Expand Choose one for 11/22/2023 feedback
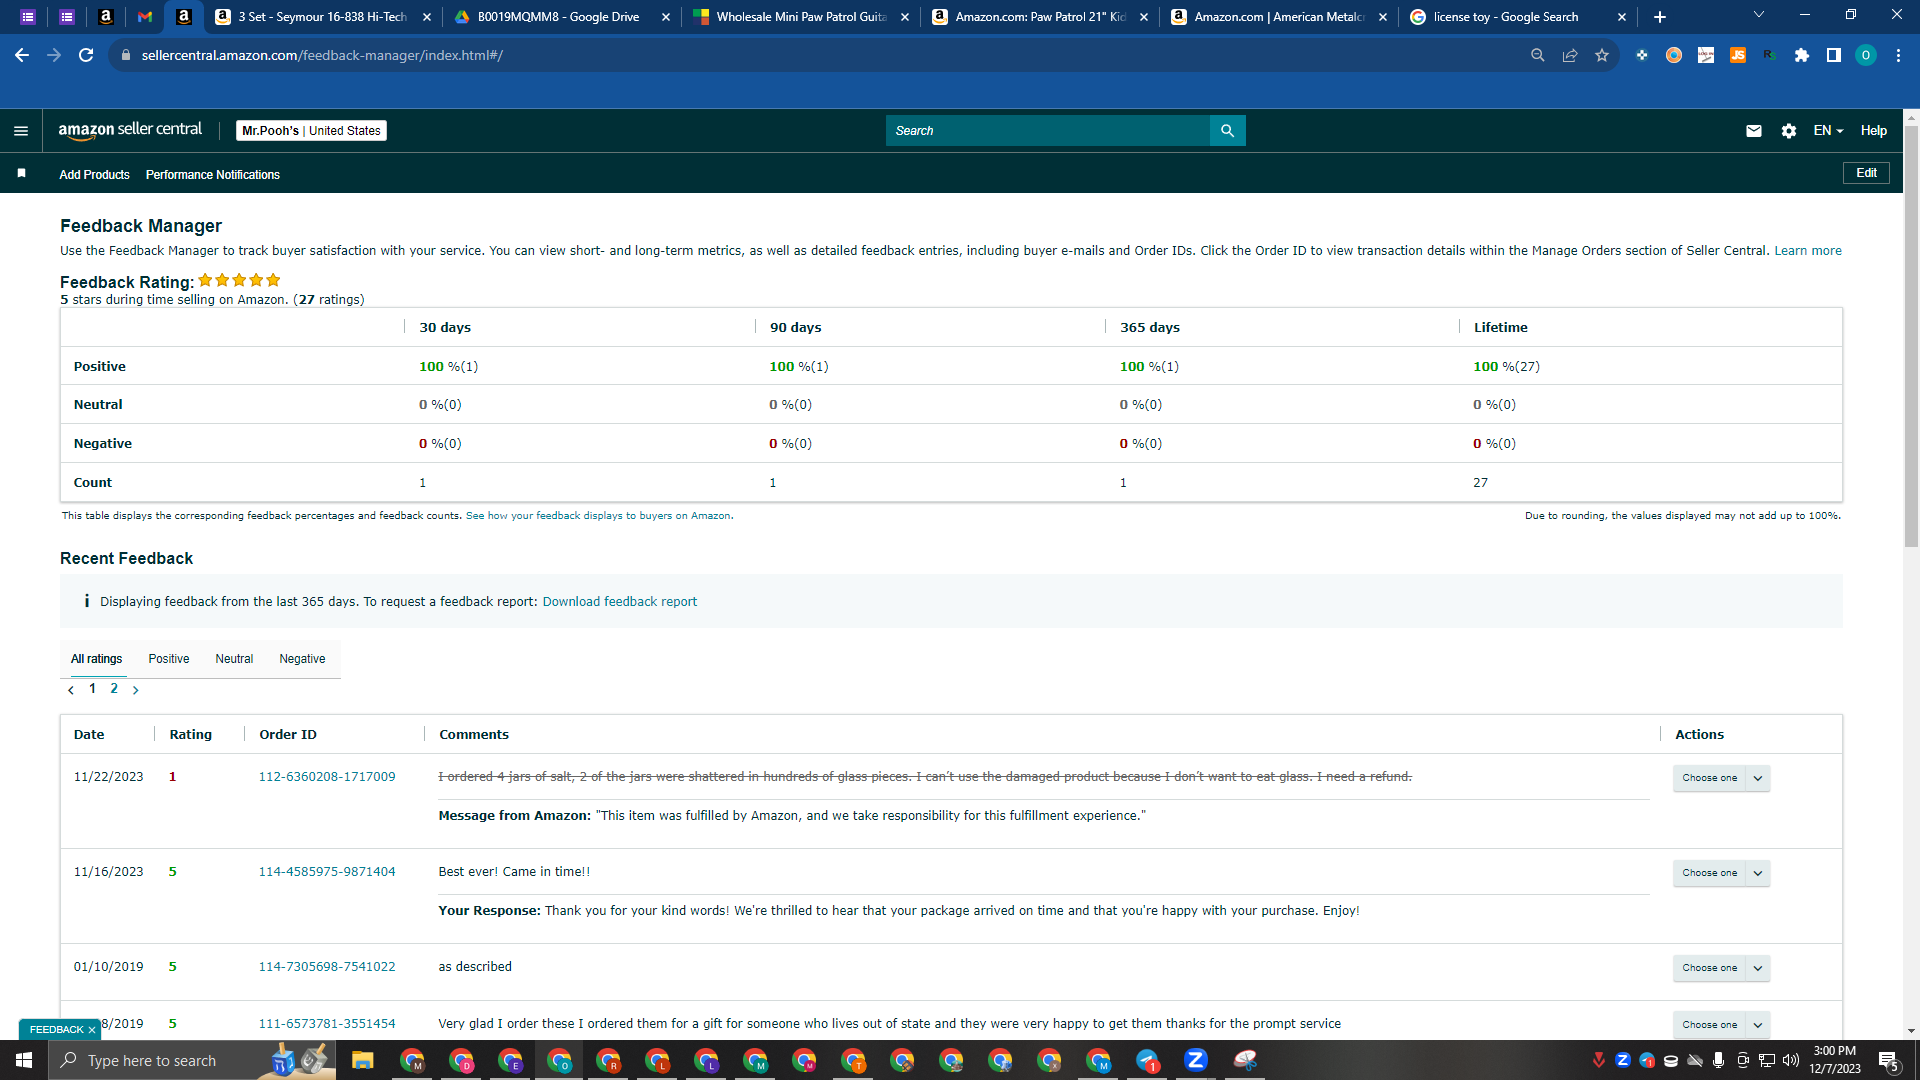This screenshot has height=1080, width=1920. (1721, 778)
